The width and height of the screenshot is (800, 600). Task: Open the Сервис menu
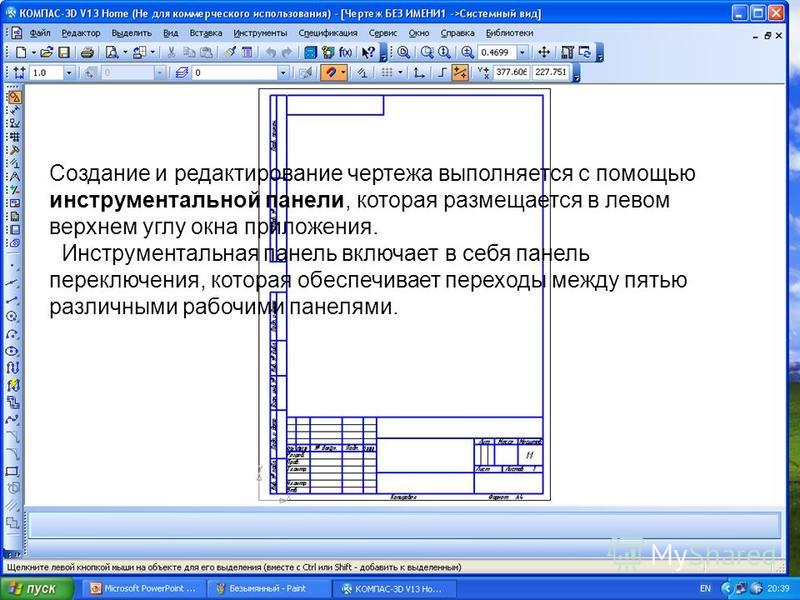383,33
